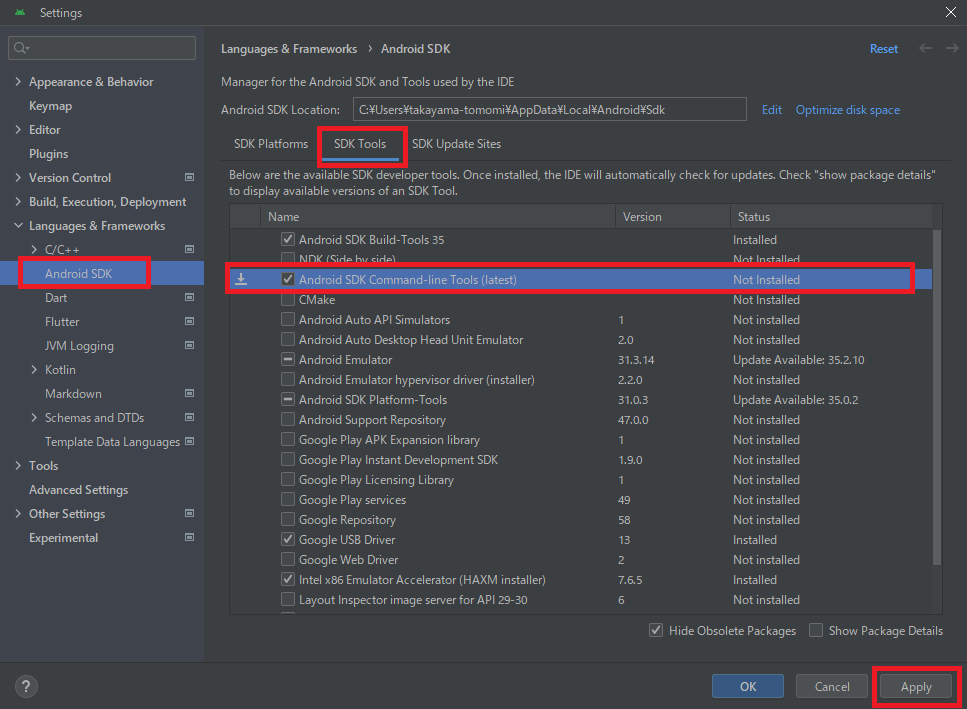Image resolution: width=967 pixels, height=709 pixels.
Task: Select the SDK Tools tab
Action: pos(360,144)
